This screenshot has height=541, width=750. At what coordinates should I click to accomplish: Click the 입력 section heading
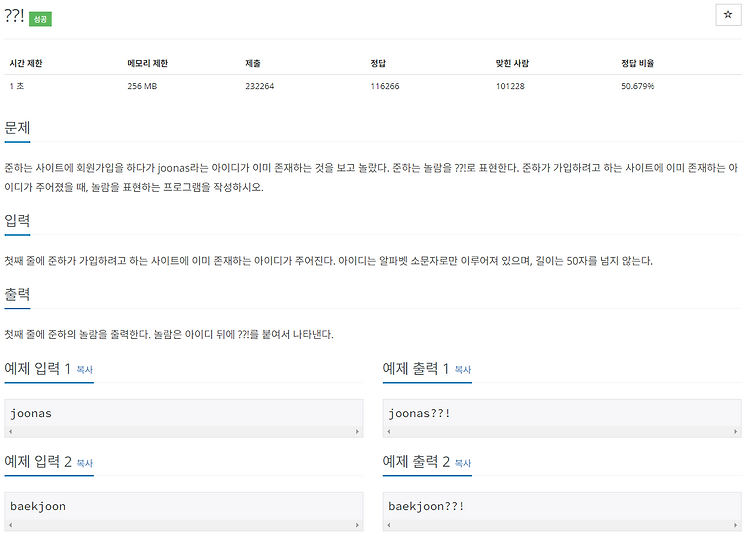[17, 221]
